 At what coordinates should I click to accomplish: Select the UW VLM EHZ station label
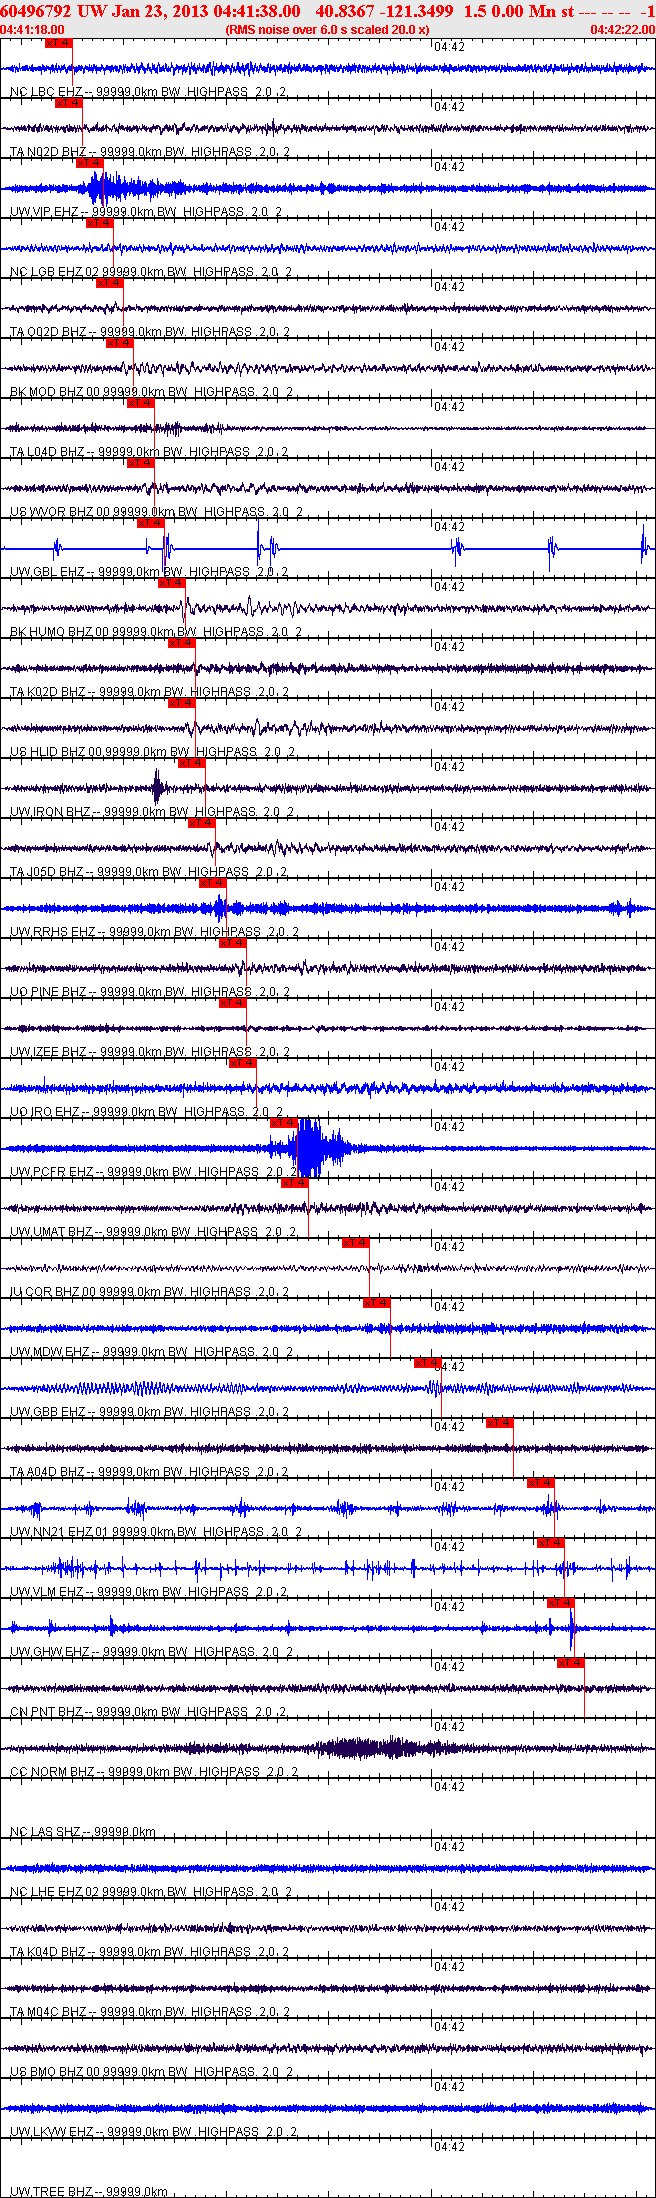[150, 1592]
